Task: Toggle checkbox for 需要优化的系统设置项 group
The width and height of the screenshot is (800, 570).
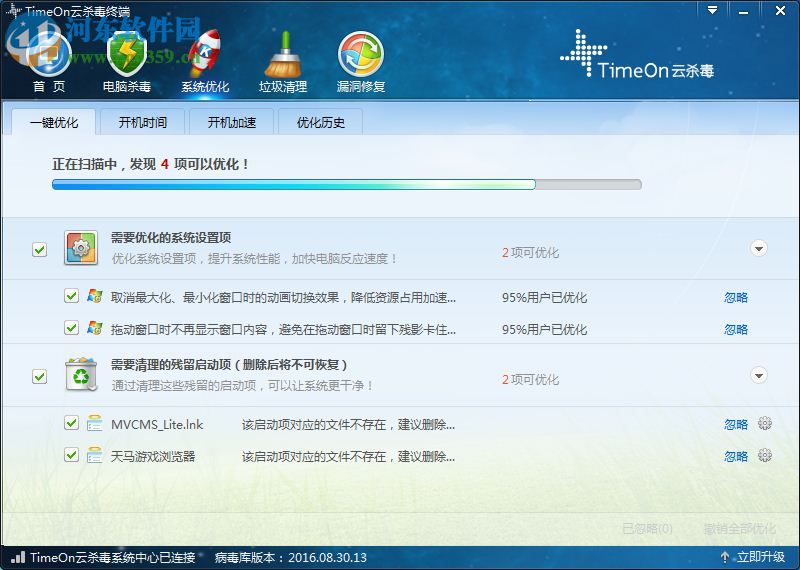Action: 39,249
